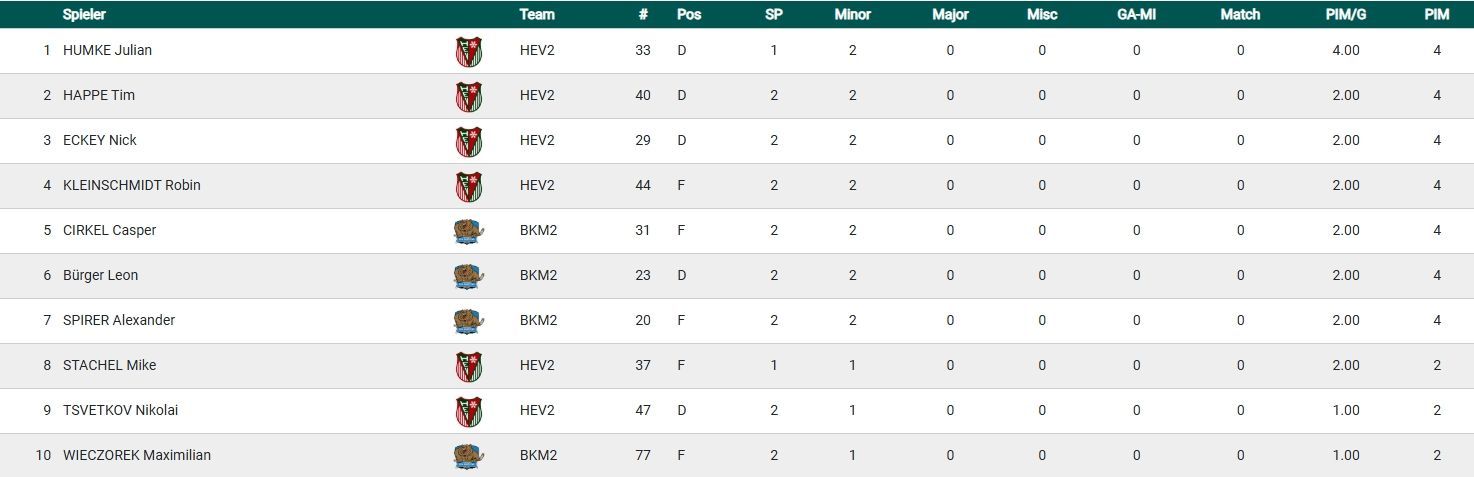Click BKM2 team logo beside CIRKEL Casper
The image size is (1474, 477).
coord(468,231)
